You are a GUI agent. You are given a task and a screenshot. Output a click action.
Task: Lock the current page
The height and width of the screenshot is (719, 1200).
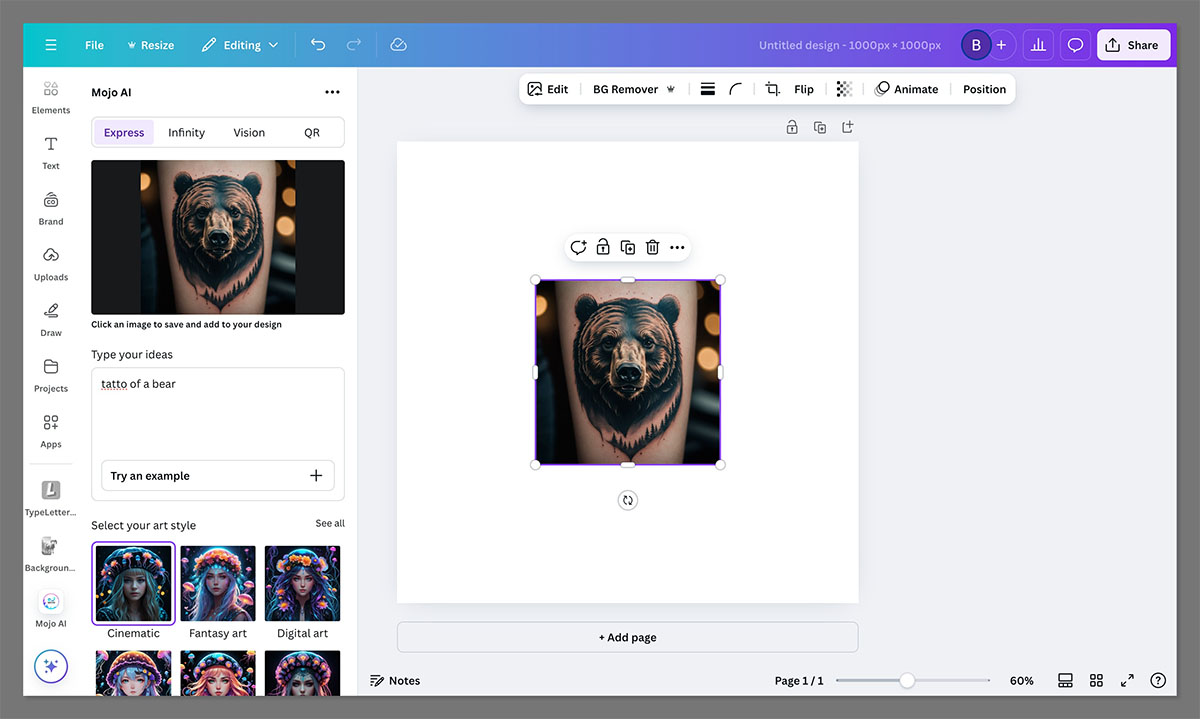[x=791, y=127]
